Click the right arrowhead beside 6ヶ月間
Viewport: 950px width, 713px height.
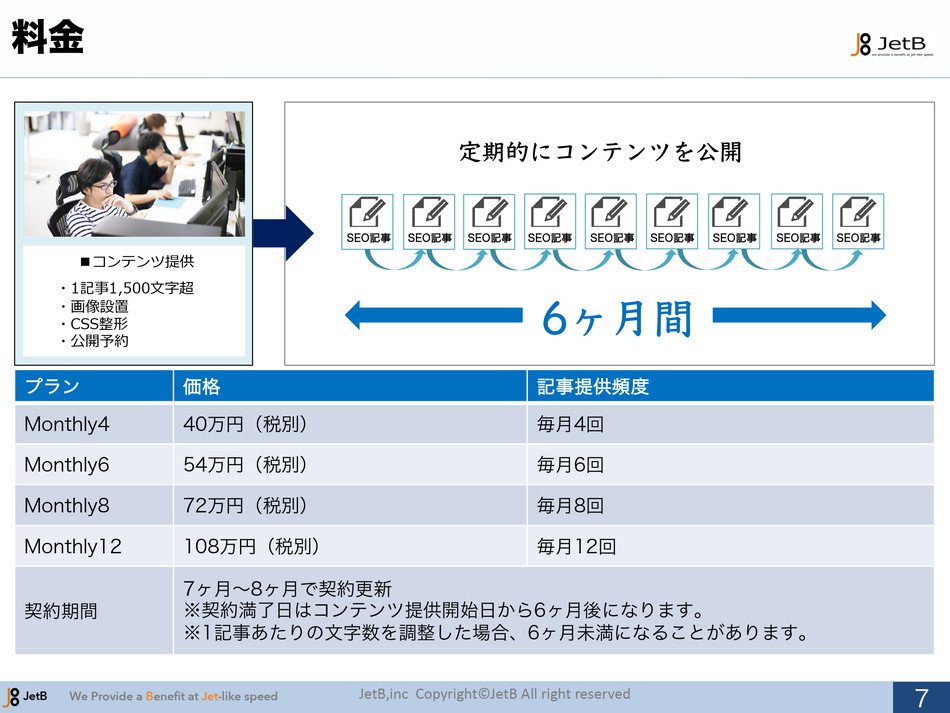[x=874, y=316]
